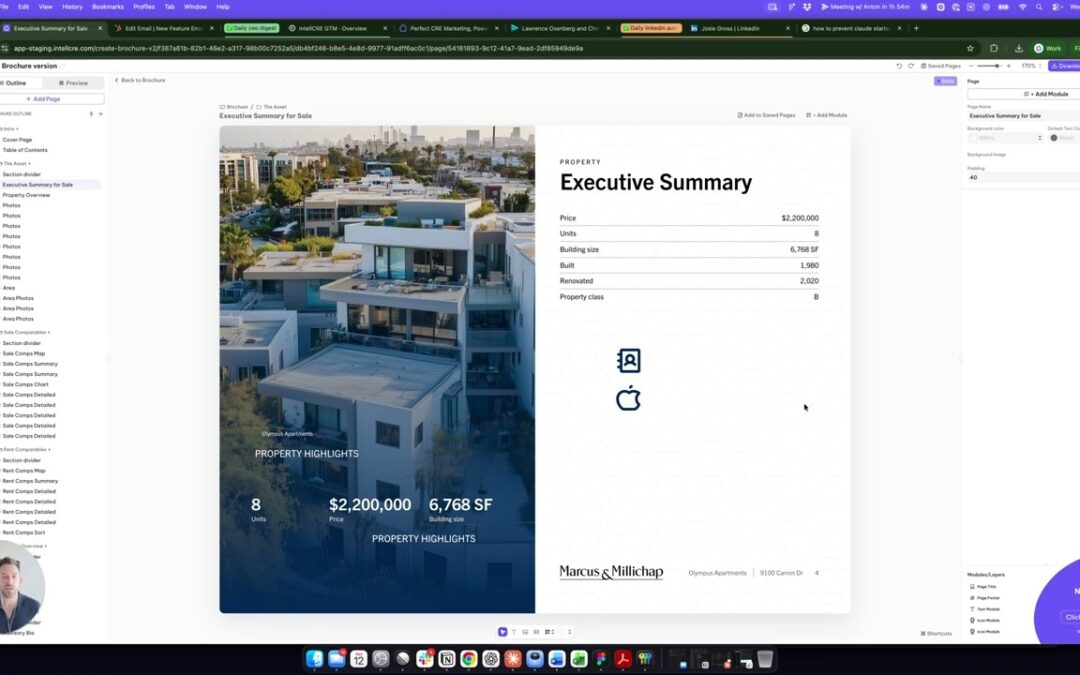Select Table of Contents outline item
Image resolution: width=1080 pixels, height=675 pixels.
pos(25,150)
